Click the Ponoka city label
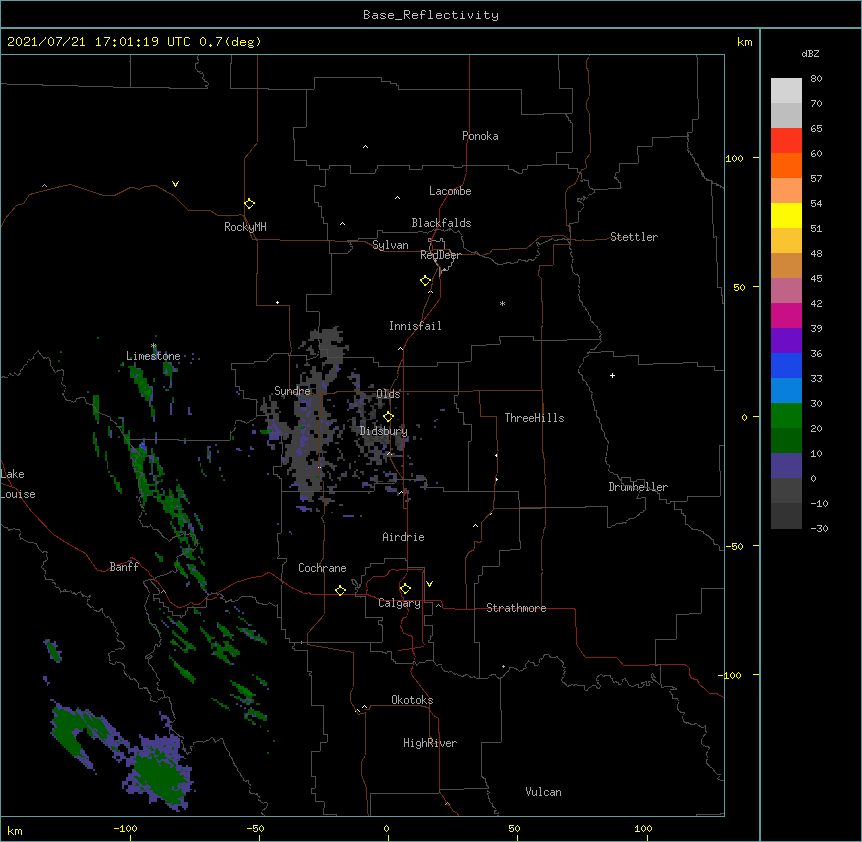The width and height of the screenshot is (862, 842). 480,136
